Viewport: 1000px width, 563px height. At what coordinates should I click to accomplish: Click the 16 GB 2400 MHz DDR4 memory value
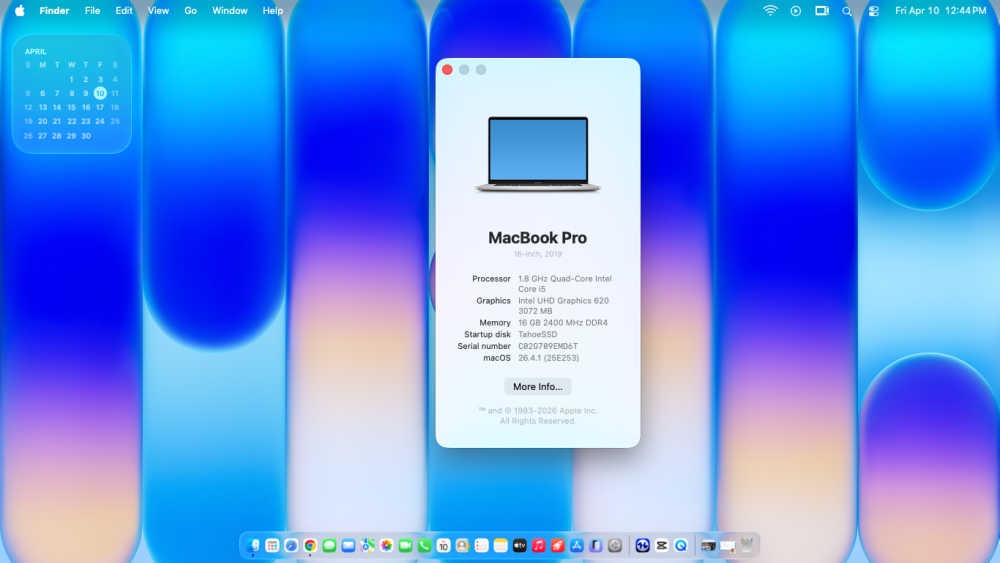coord(562,323)
